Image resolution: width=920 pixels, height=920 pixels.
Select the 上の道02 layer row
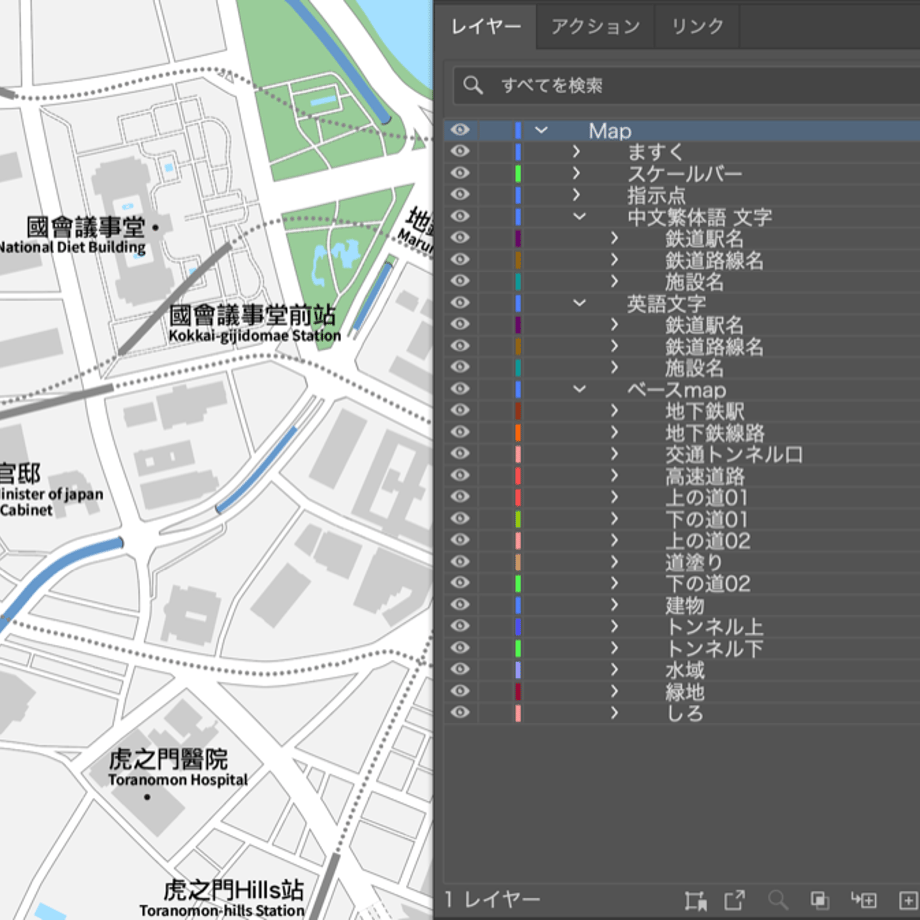[682, 540]
